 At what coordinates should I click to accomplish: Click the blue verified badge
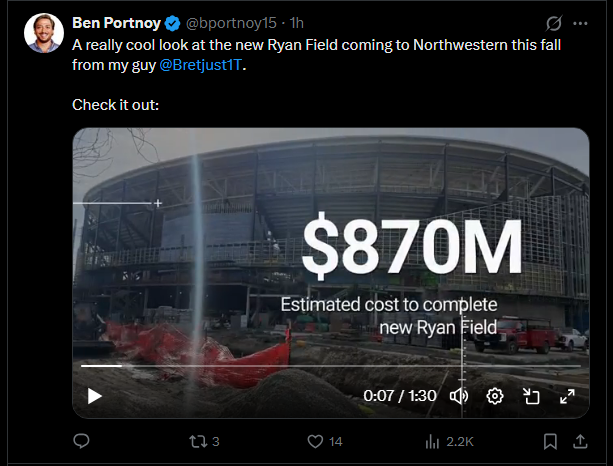(x=172, y=23)
